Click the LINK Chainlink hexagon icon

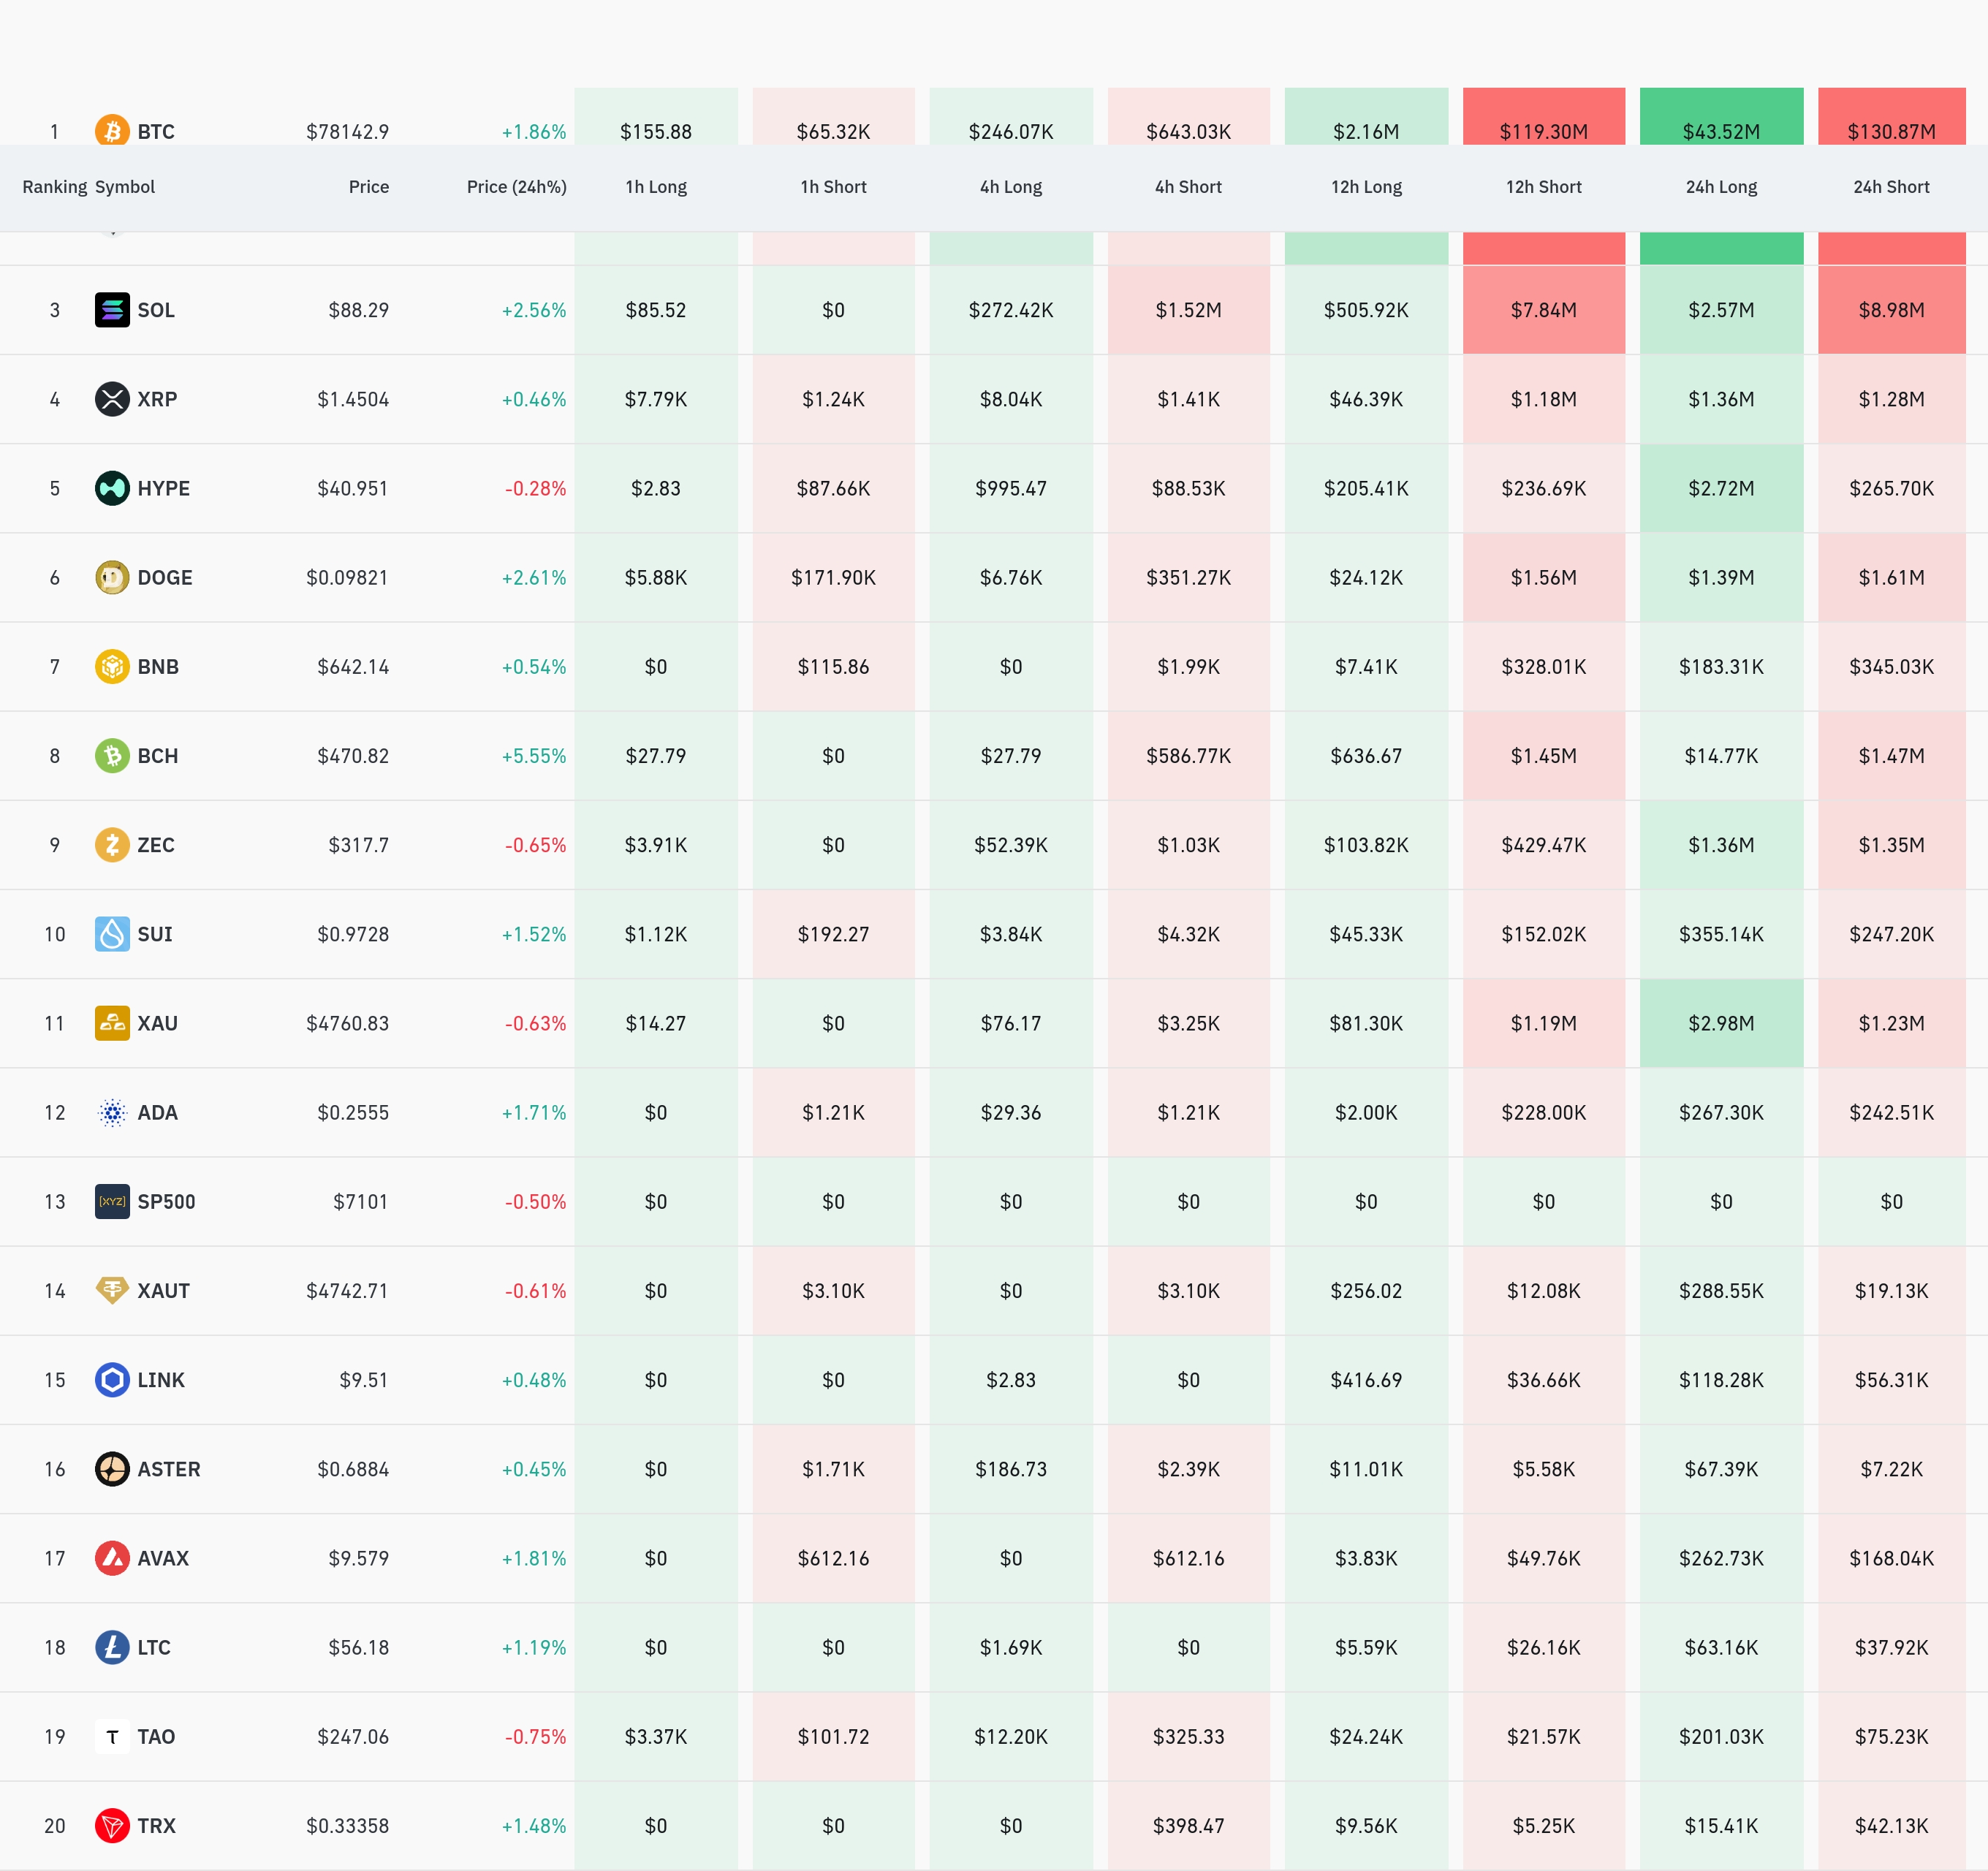[x=112, y=1380]
